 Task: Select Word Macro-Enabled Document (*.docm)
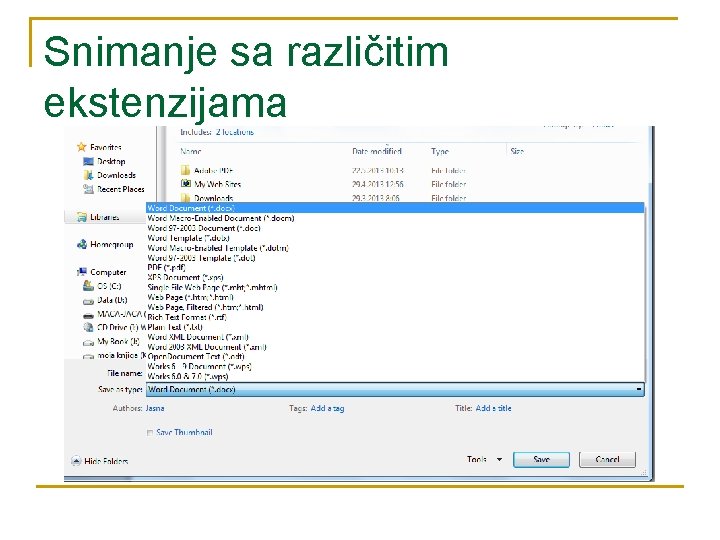pyautogui.click(x=395, y=218)
